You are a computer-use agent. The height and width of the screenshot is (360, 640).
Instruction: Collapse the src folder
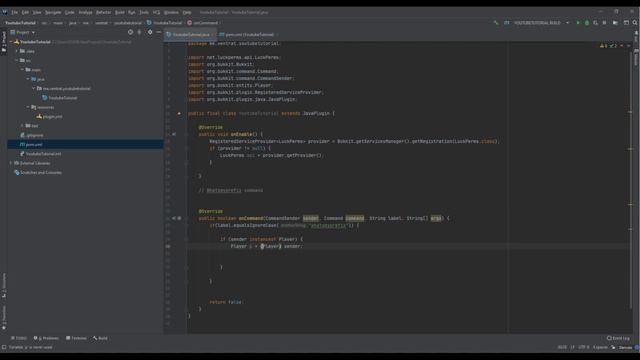[17, 60]
